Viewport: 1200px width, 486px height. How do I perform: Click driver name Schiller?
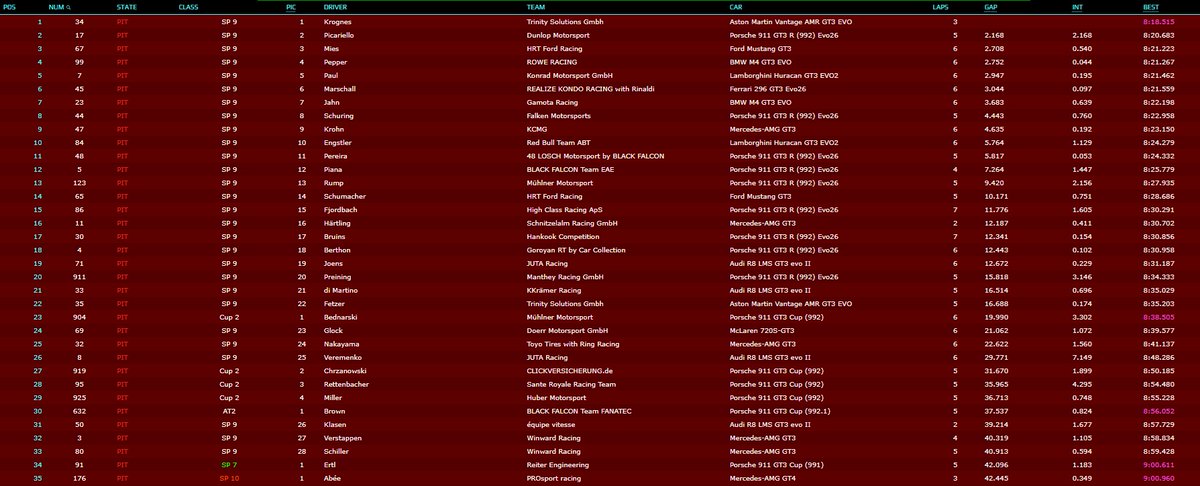pyautogui.click(x=337, y=452)
